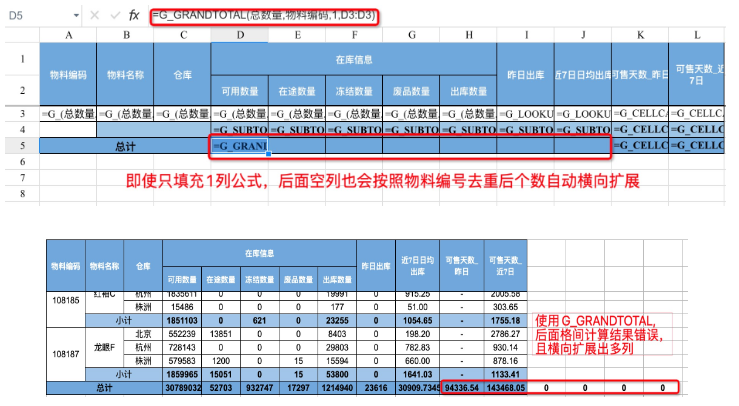Select the 可用数量 header in row 2

tap(240, 91)
